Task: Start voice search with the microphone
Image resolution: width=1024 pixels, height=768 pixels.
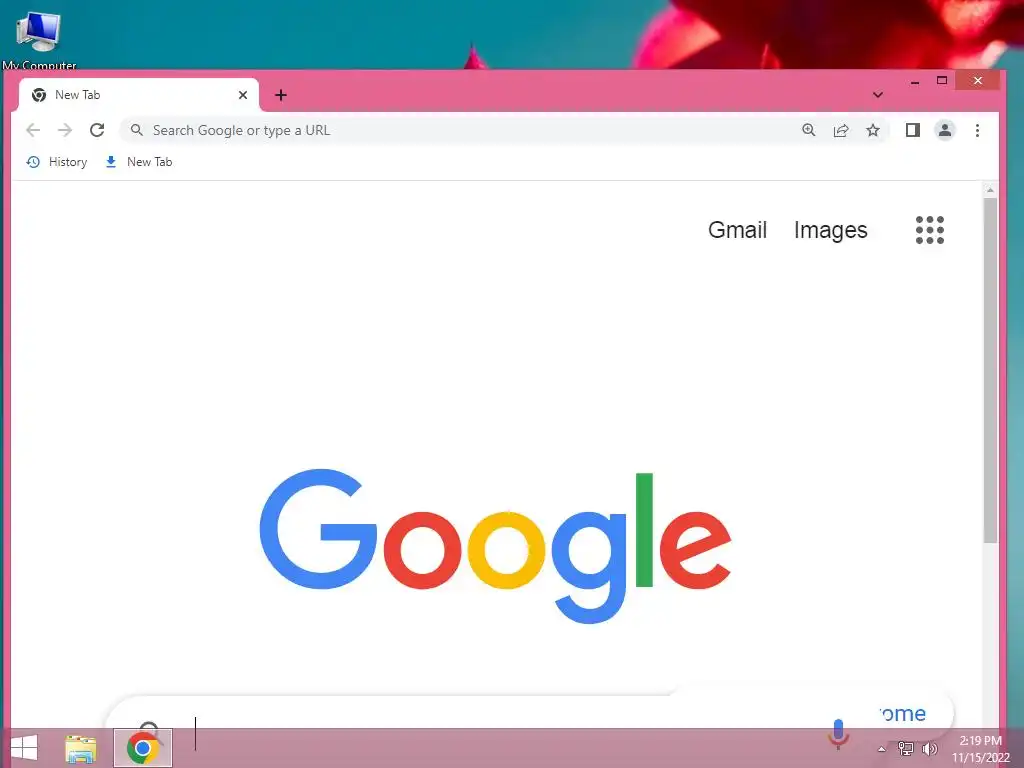Action: click(x=838, y=732)
